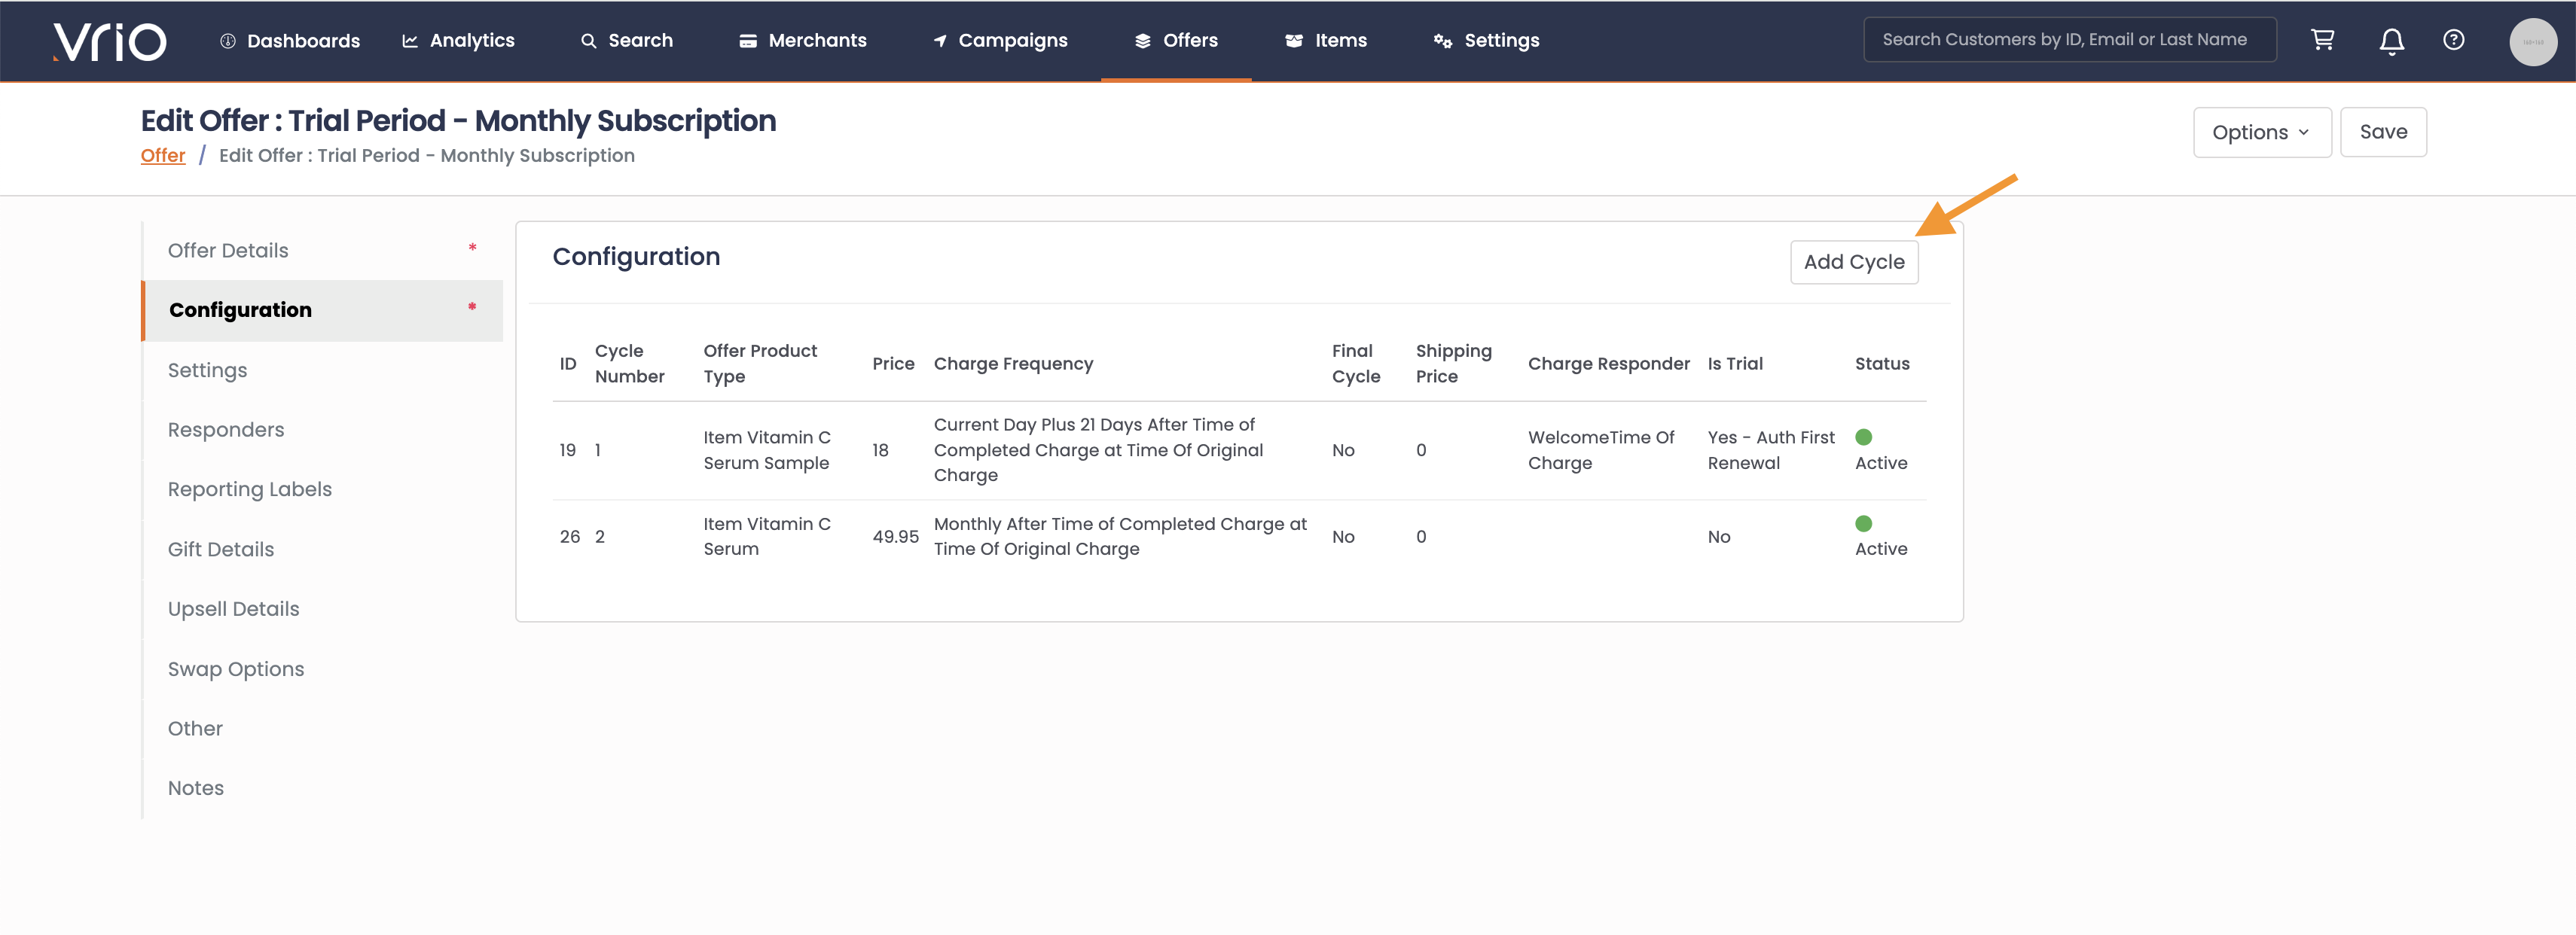Select the Swap Options section
The width and height of the screenshot is (2576, 935).
coord(322,669)
